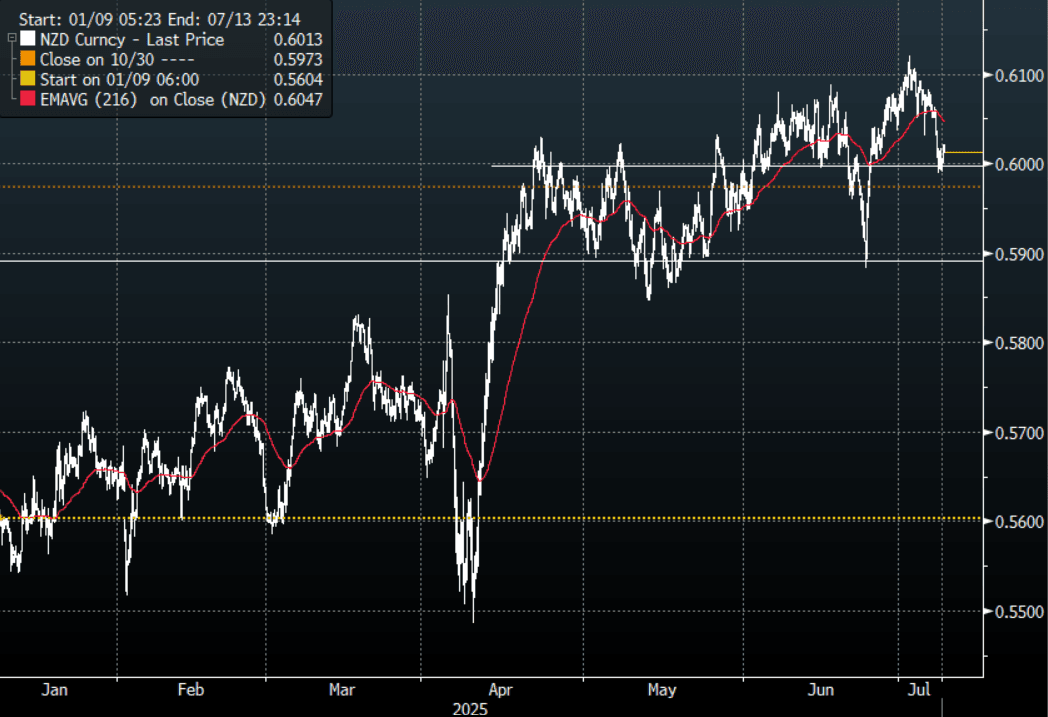
Task: Click the 0.5800 y-axis label
Action: pyautogui.click(x=1019, y=343)
